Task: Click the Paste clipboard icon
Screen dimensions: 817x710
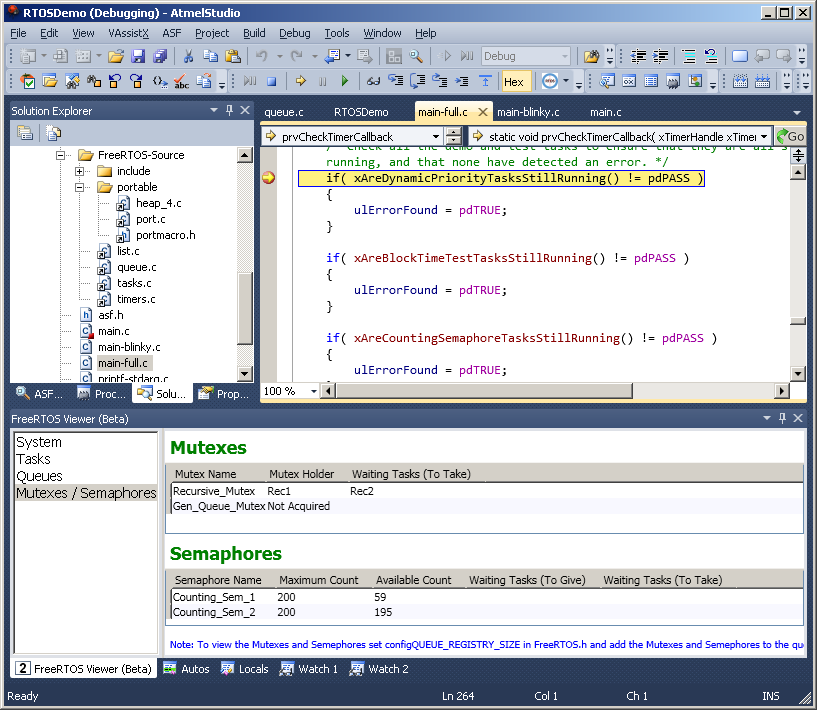Action: 232,56
